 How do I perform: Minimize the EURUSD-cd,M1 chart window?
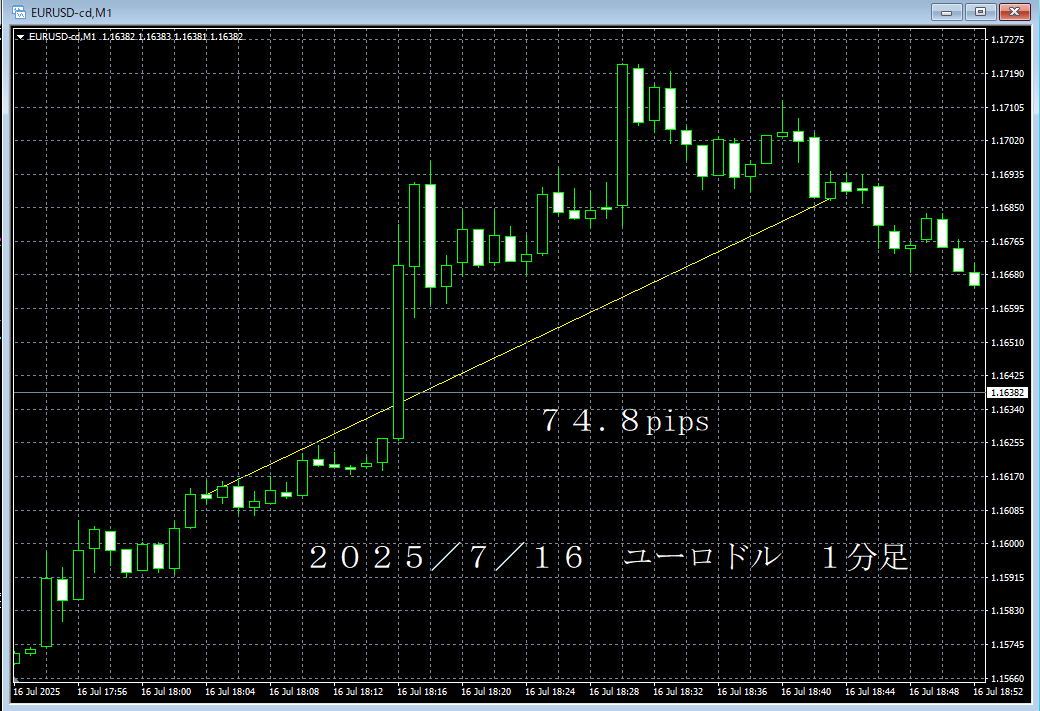point(948,12)
